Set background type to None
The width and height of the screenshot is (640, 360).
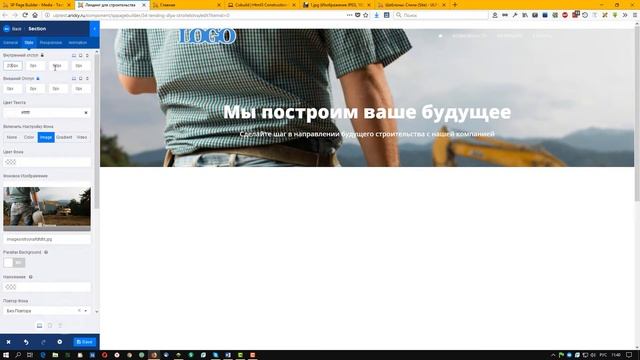[12, 137]
